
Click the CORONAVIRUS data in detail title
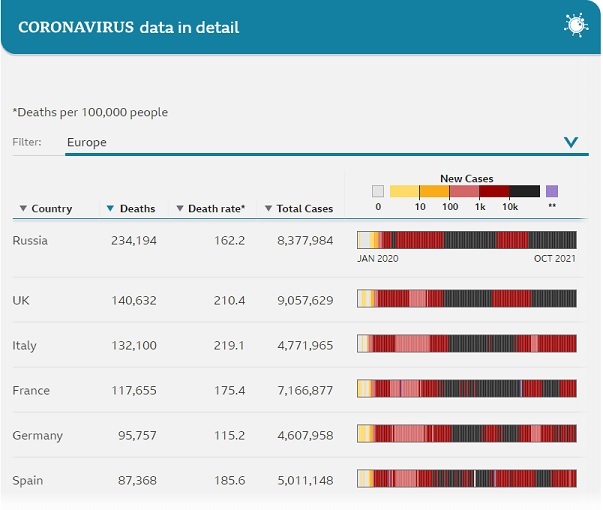128,27
